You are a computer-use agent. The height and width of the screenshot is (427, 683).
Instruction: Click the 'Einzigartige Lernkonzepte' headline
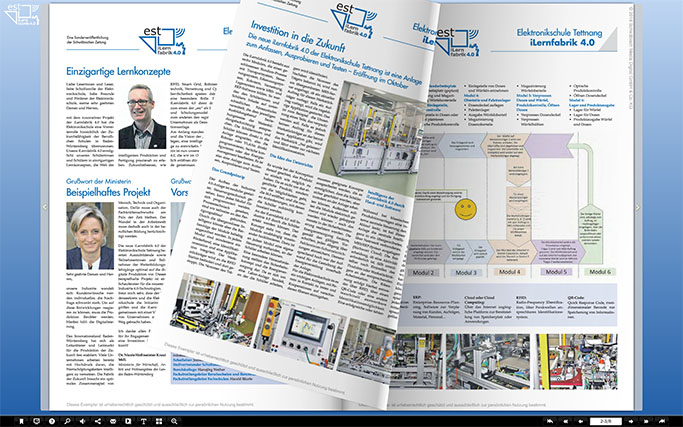click(x=118, y=71)
